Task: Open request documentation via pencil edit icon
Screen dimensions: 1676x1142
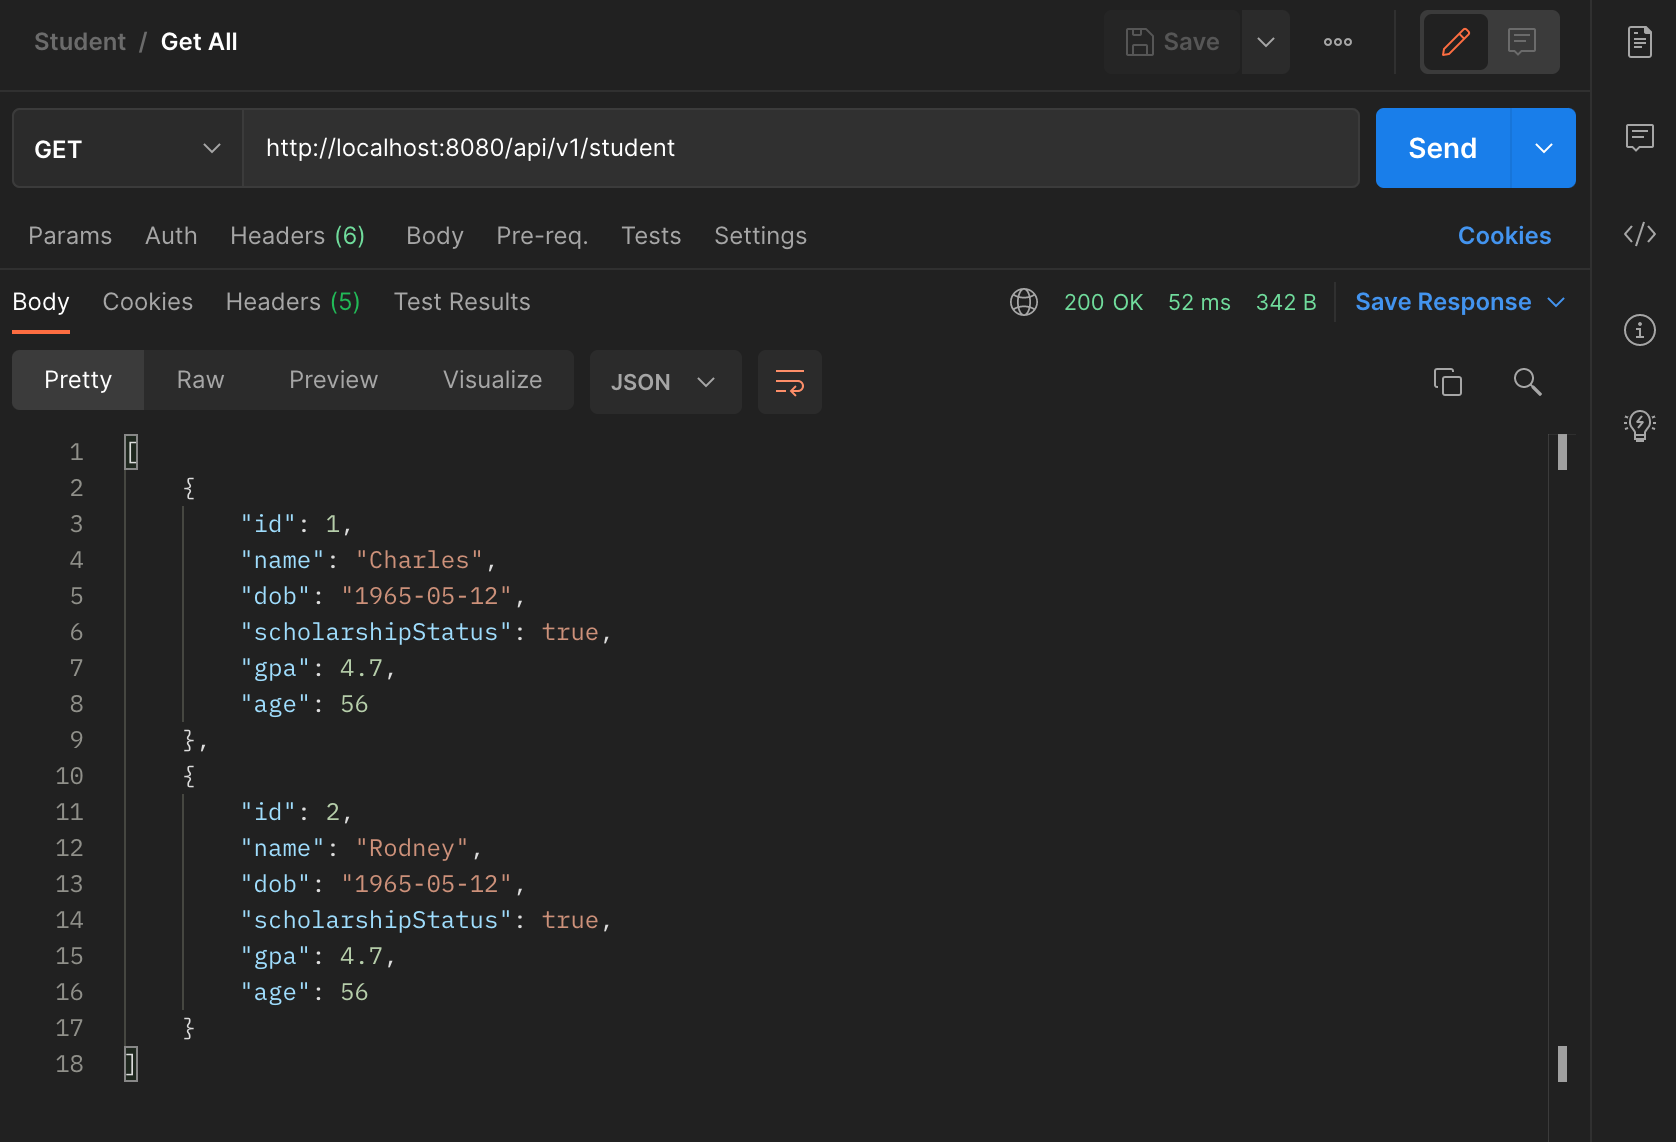Action: 1455,42
